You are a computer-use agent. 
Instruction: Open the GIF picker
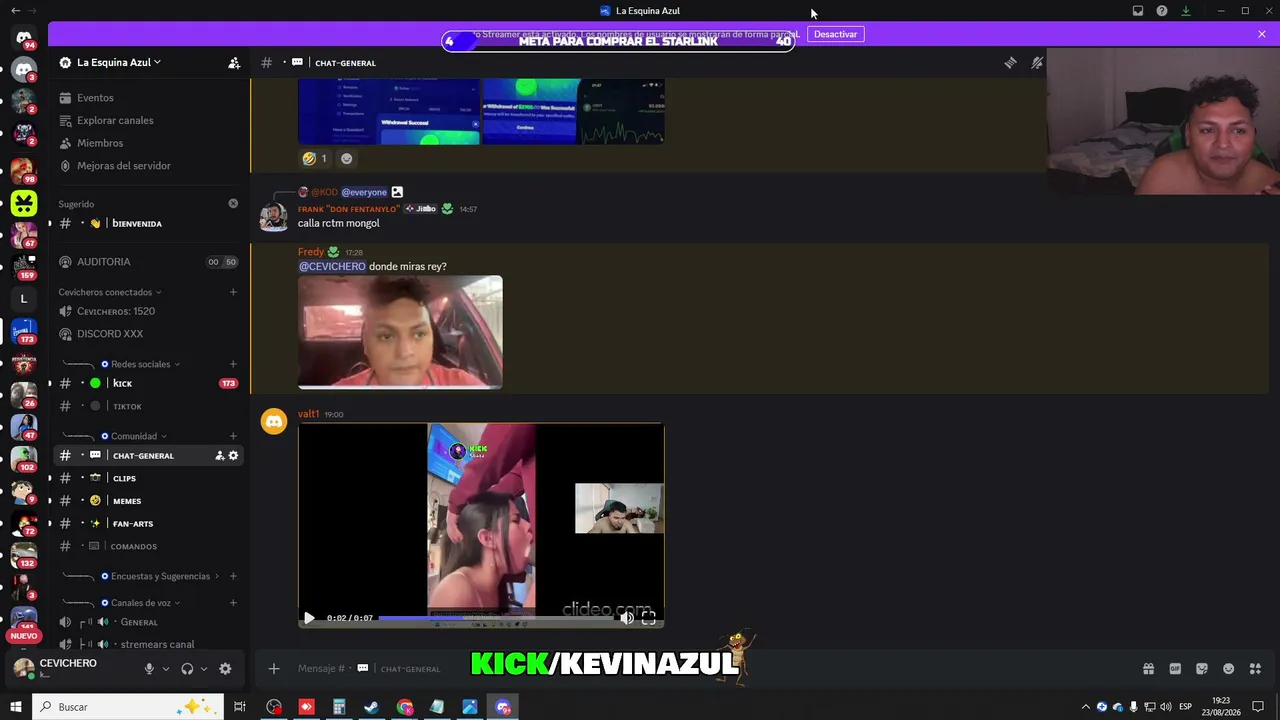(x=1175, y=669)
